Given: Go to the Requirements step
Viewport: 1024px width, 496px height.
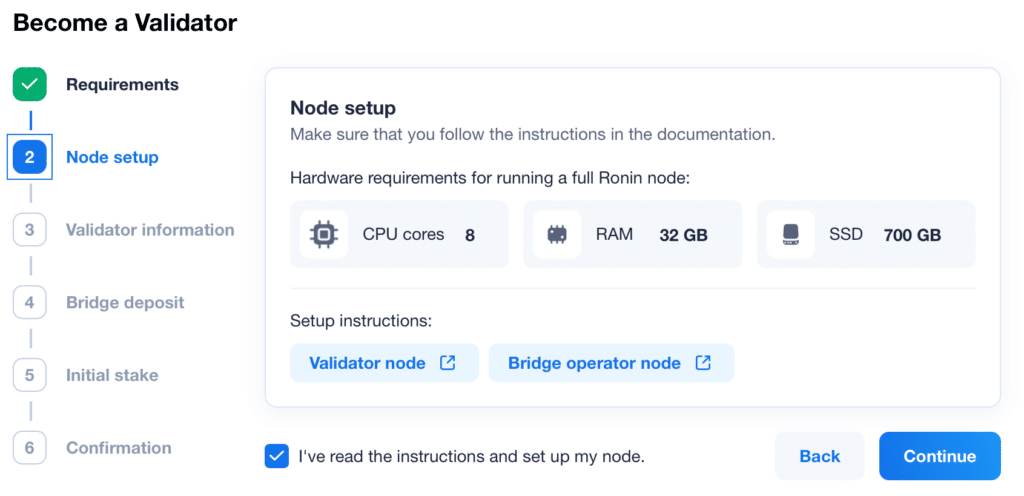Looking at the screenshot, I should click(x=122, y=85).
